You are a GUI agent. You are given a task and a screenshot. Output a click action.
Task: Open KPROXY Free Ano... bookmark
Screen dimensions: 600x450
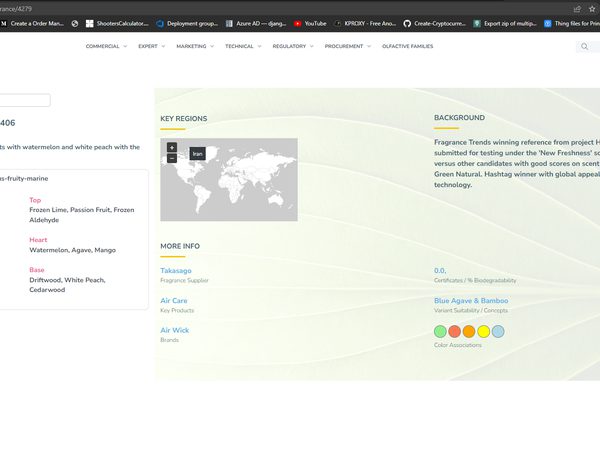pos(365,23)
